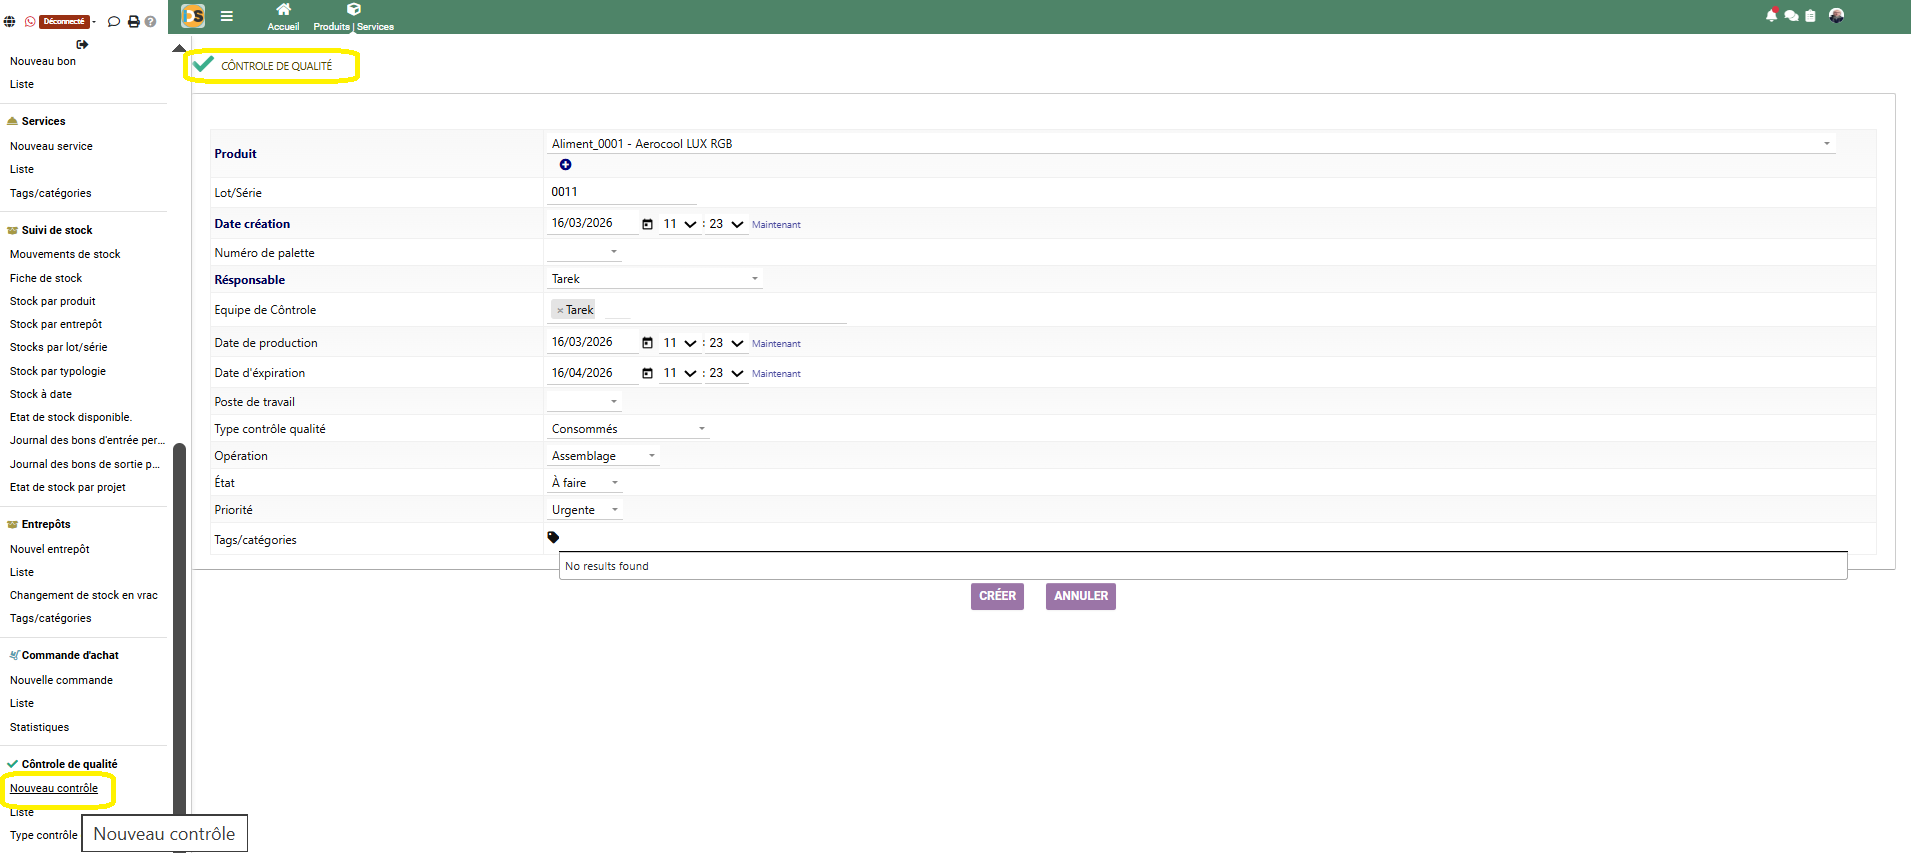Viewport: 1911px width, 853px height.
Task: Click the blue plus icon under Produit
Action: pyautogui.click(x=565, y=165)
